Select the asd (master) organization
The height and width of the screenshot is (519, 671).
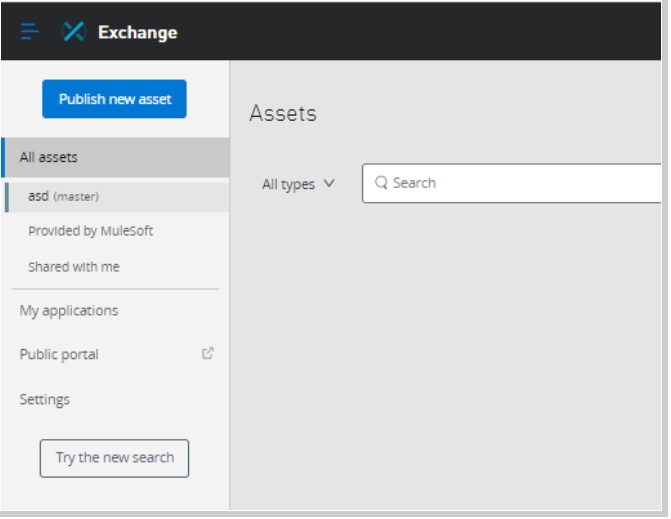tap(62, 196)
